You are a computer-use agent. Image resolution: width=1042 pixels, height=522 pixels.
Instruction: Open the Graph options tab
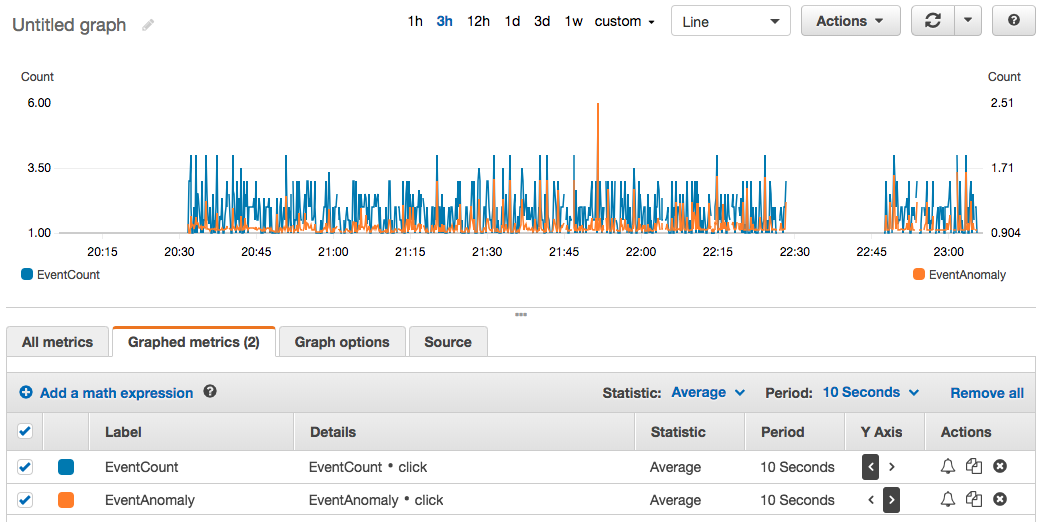click(x=342, y=342)
